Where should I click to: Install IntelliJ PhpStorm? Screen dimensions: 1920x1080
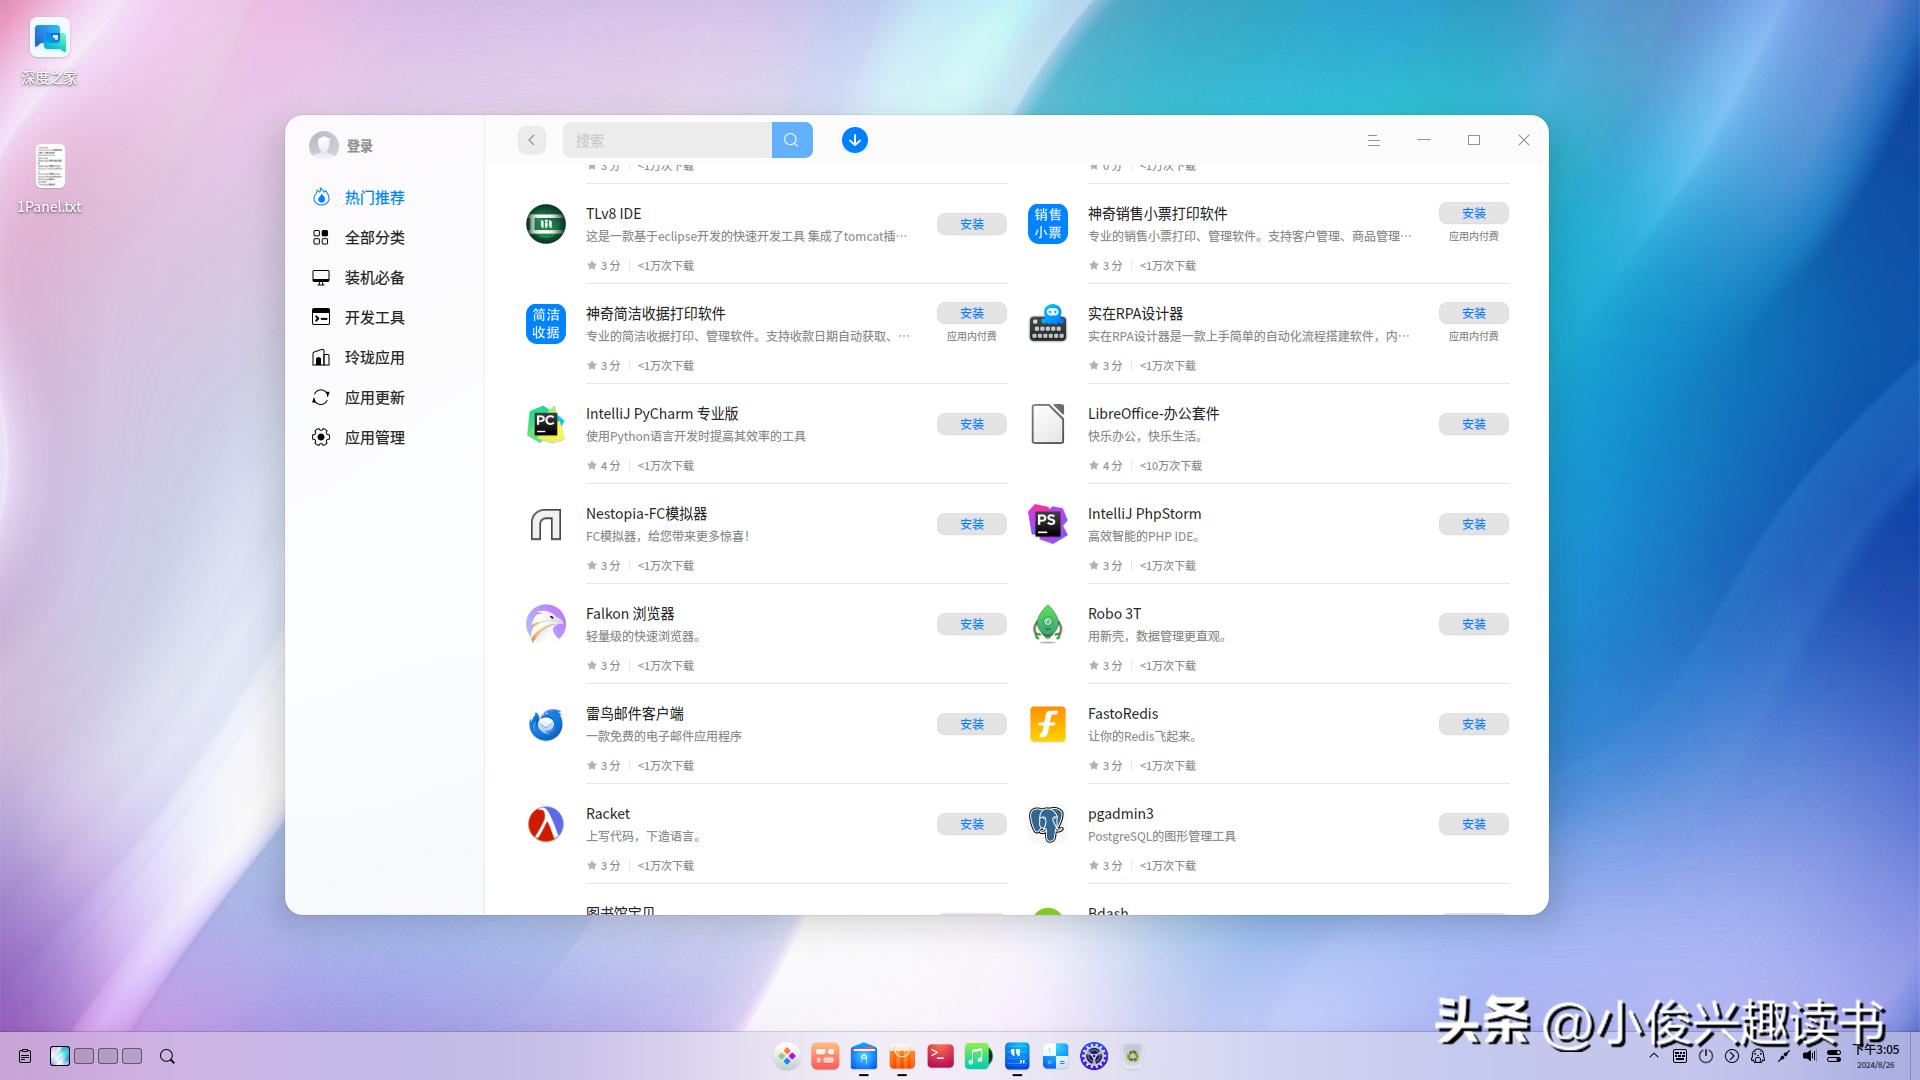coord(1474,524)
